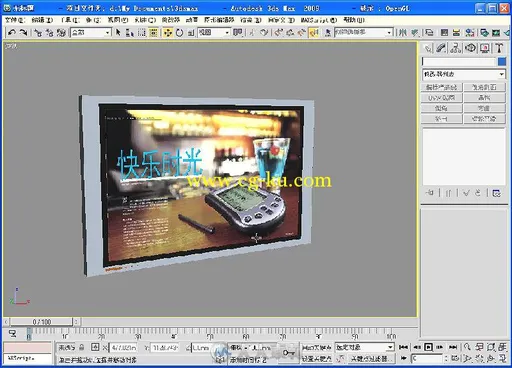This screenshot has width=512, height=368.
Task: Open the Select by Name dialog
Action: point(130,32)
